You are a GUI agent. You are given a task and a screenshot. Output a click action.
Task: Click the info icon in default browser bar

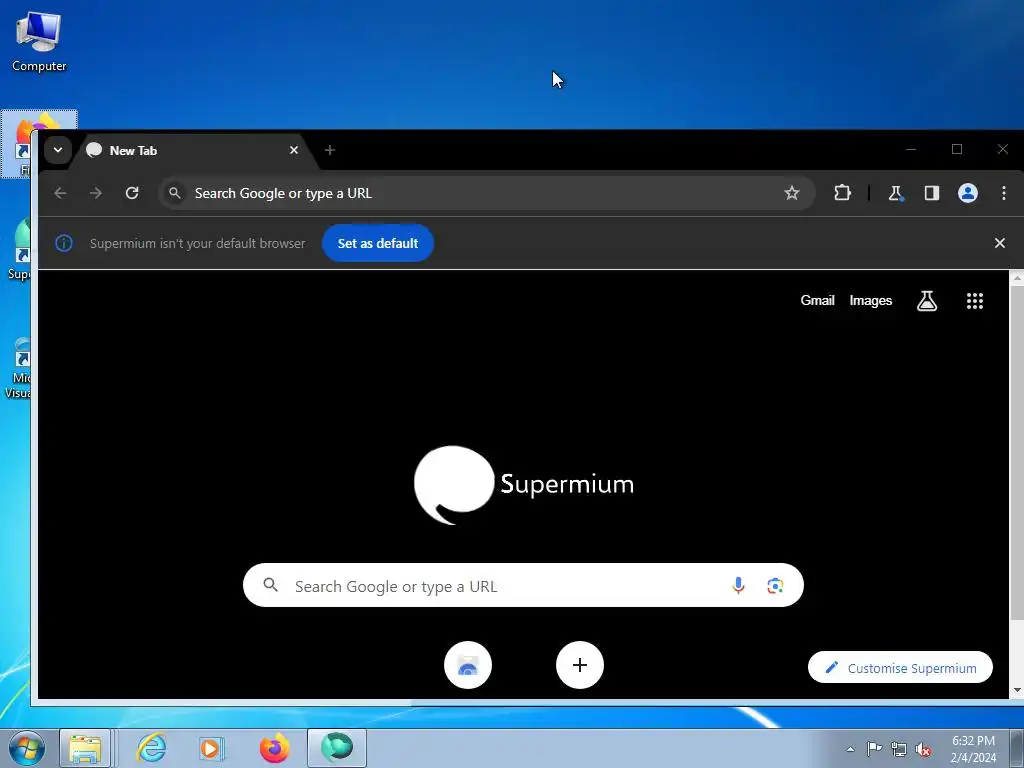coord(64,243)
